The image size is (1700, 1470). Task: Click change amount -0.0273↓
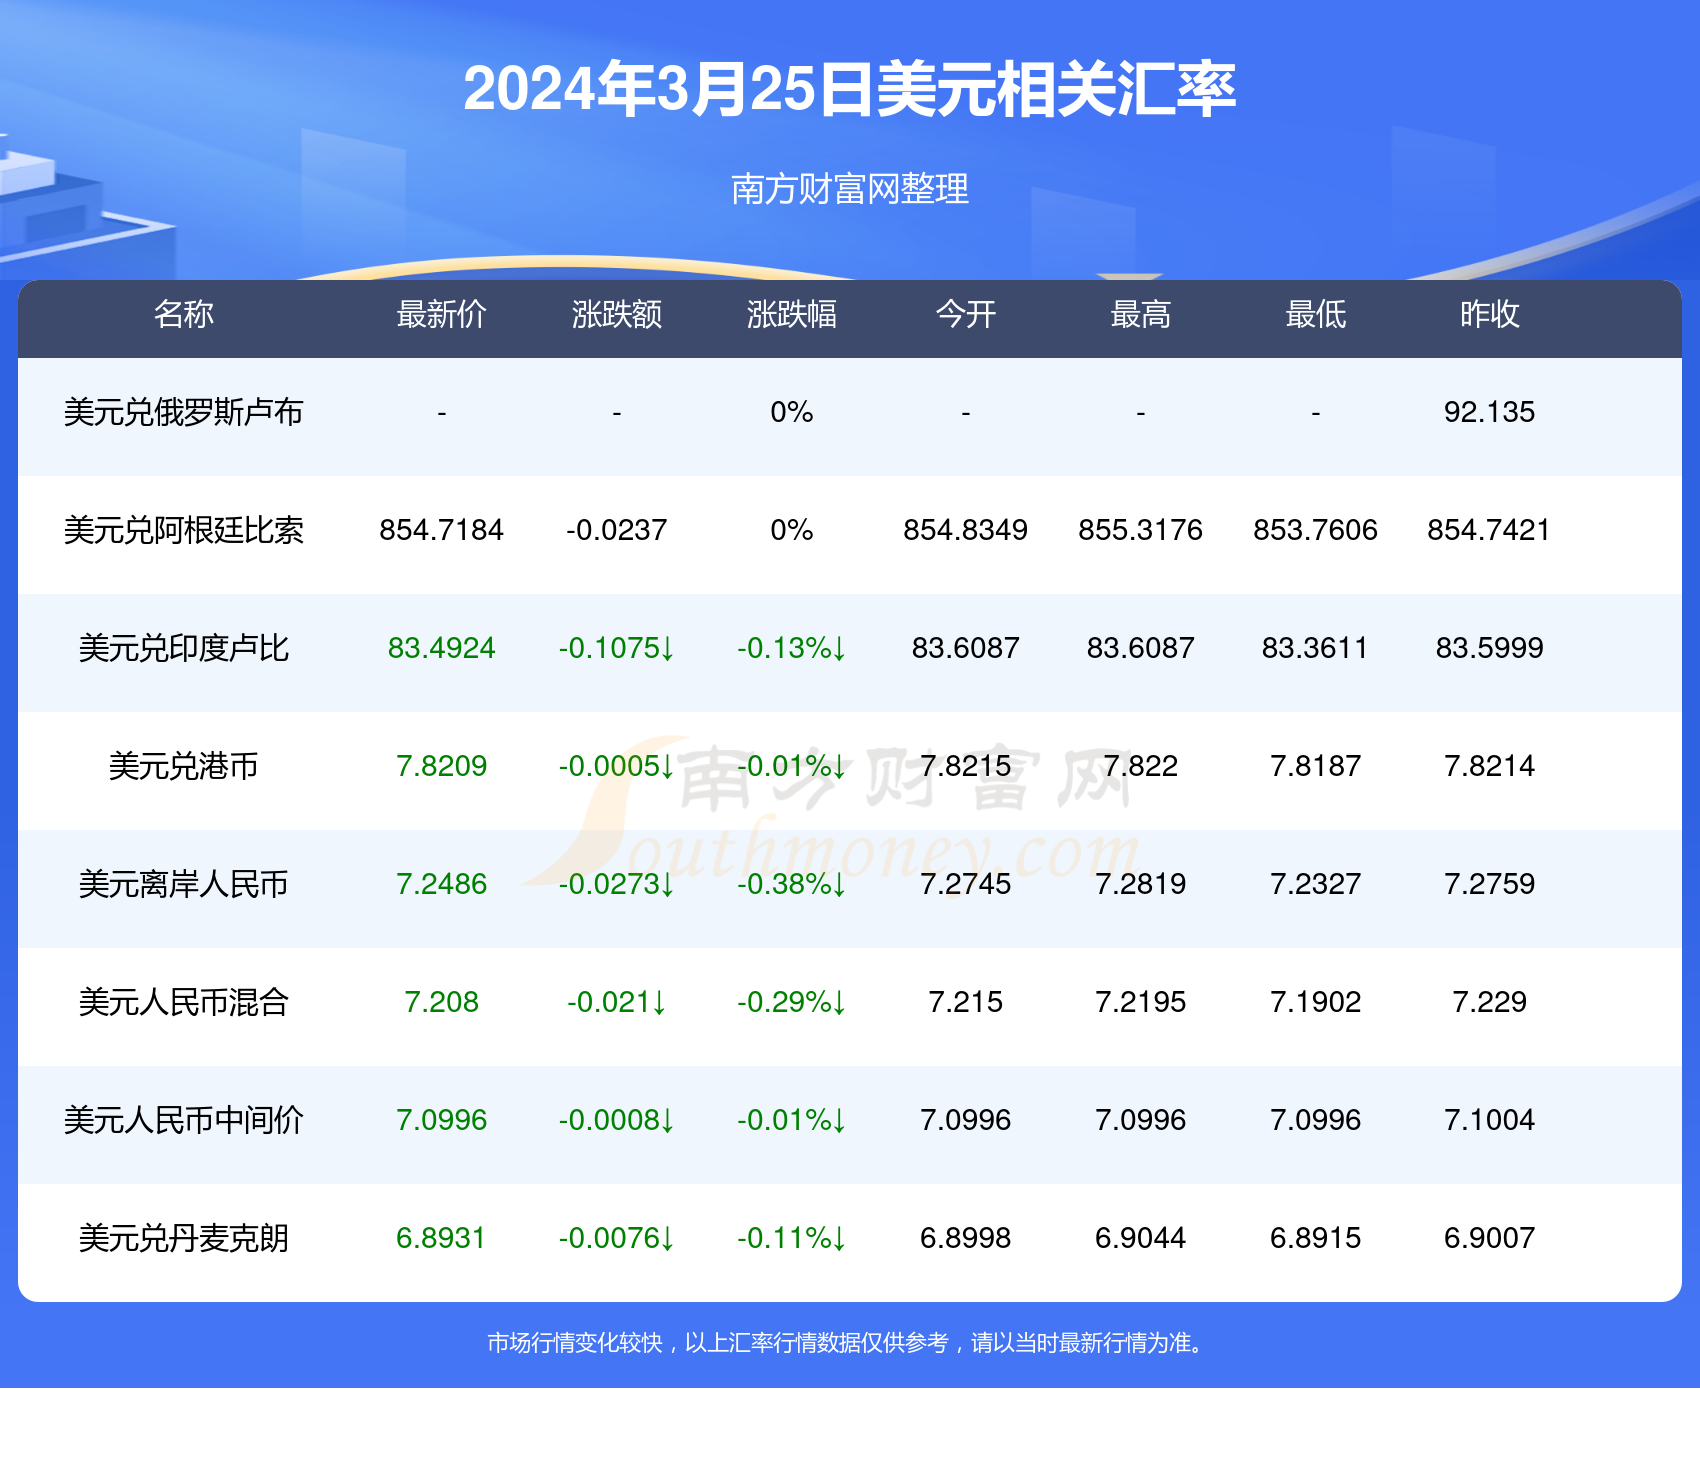pos(616,884)
